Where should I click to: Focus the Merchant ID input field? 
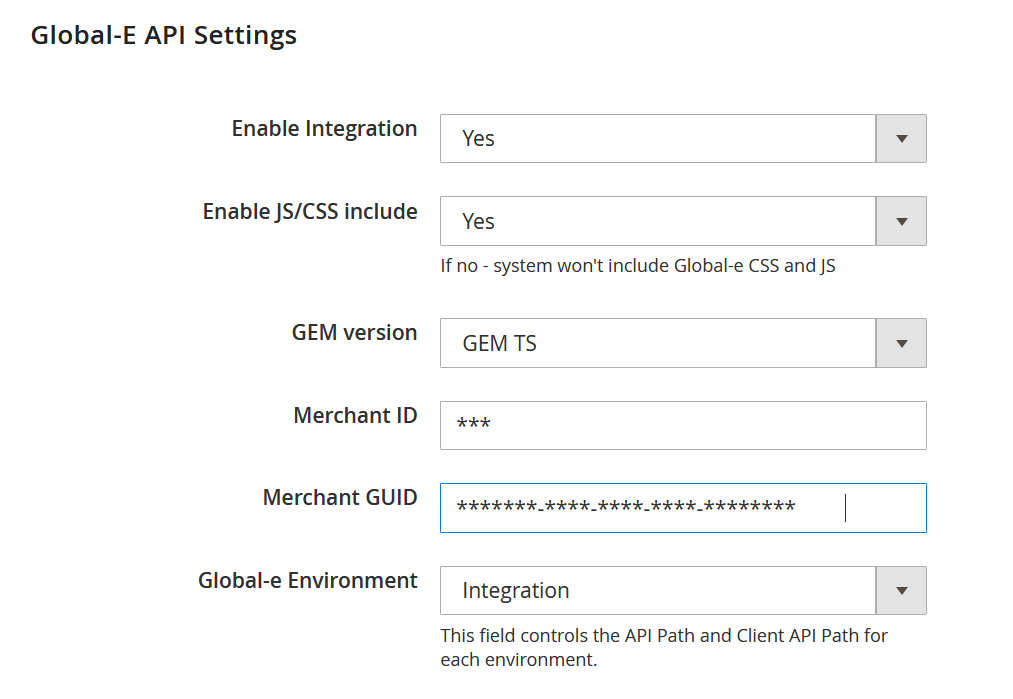click(683, 425)
